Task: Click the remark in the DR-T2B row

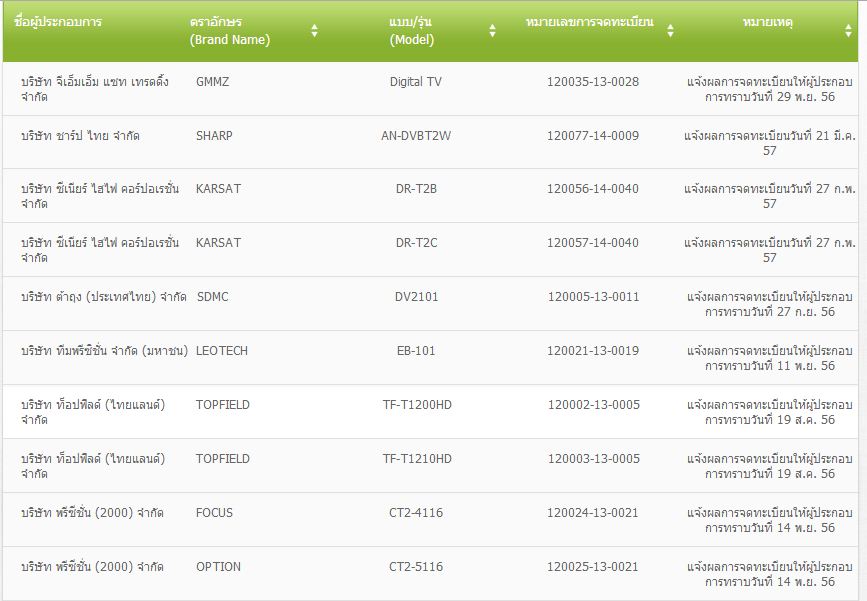Action: [770, 196]
